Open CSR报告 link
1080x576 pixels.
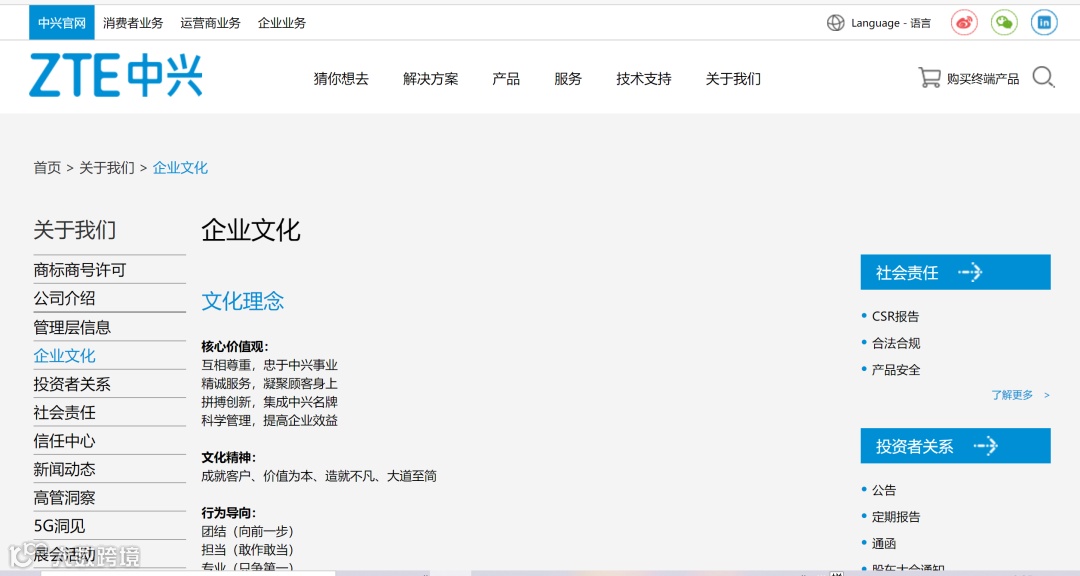pyautogui.click(x=895, y=316)
